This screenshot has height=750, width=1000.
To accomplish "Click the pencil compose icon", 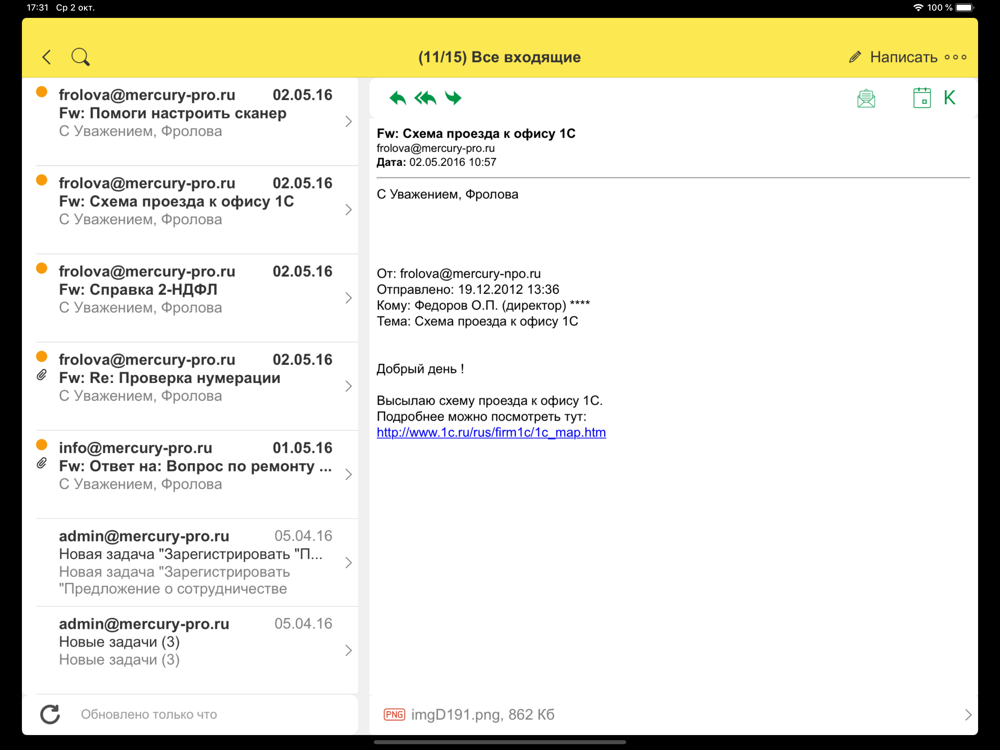I will [x=855, y=57].
